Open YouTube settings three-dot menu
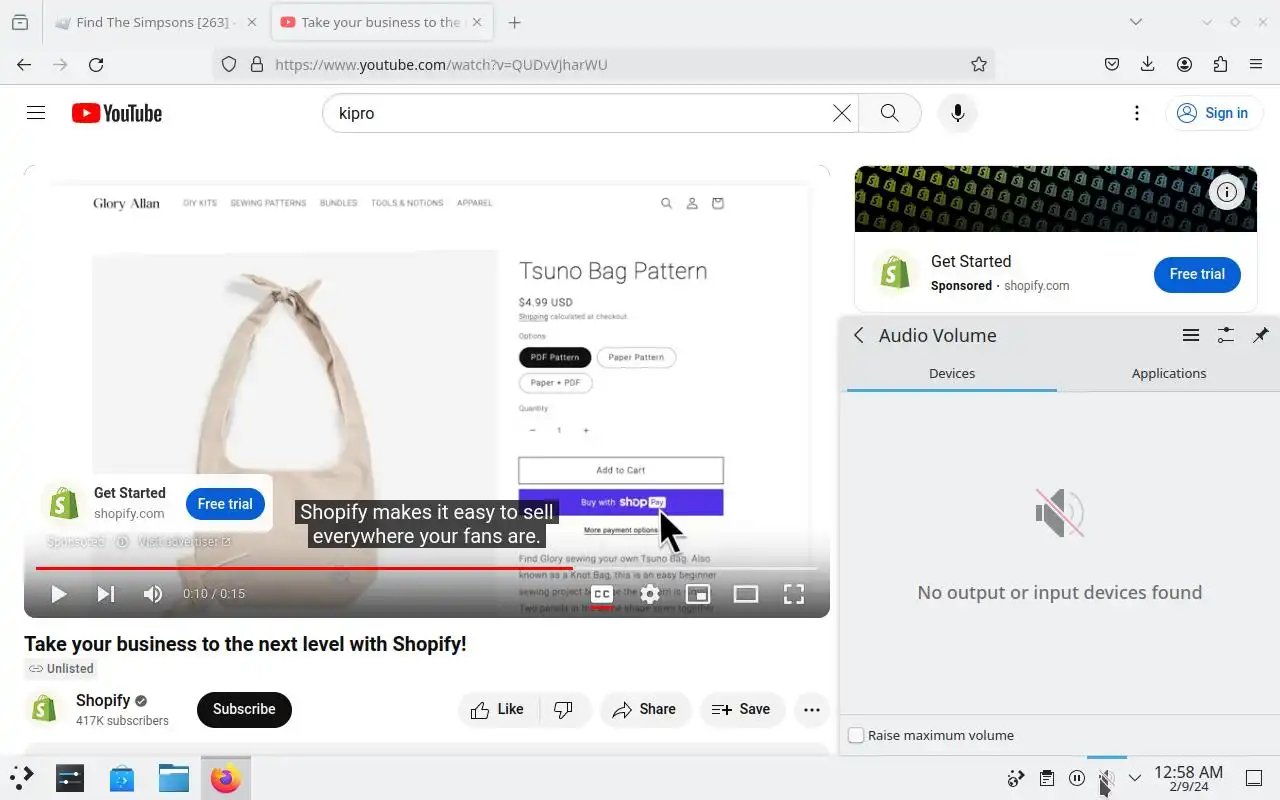The height and width of the screenshot is (800, 1280). 1136,113
